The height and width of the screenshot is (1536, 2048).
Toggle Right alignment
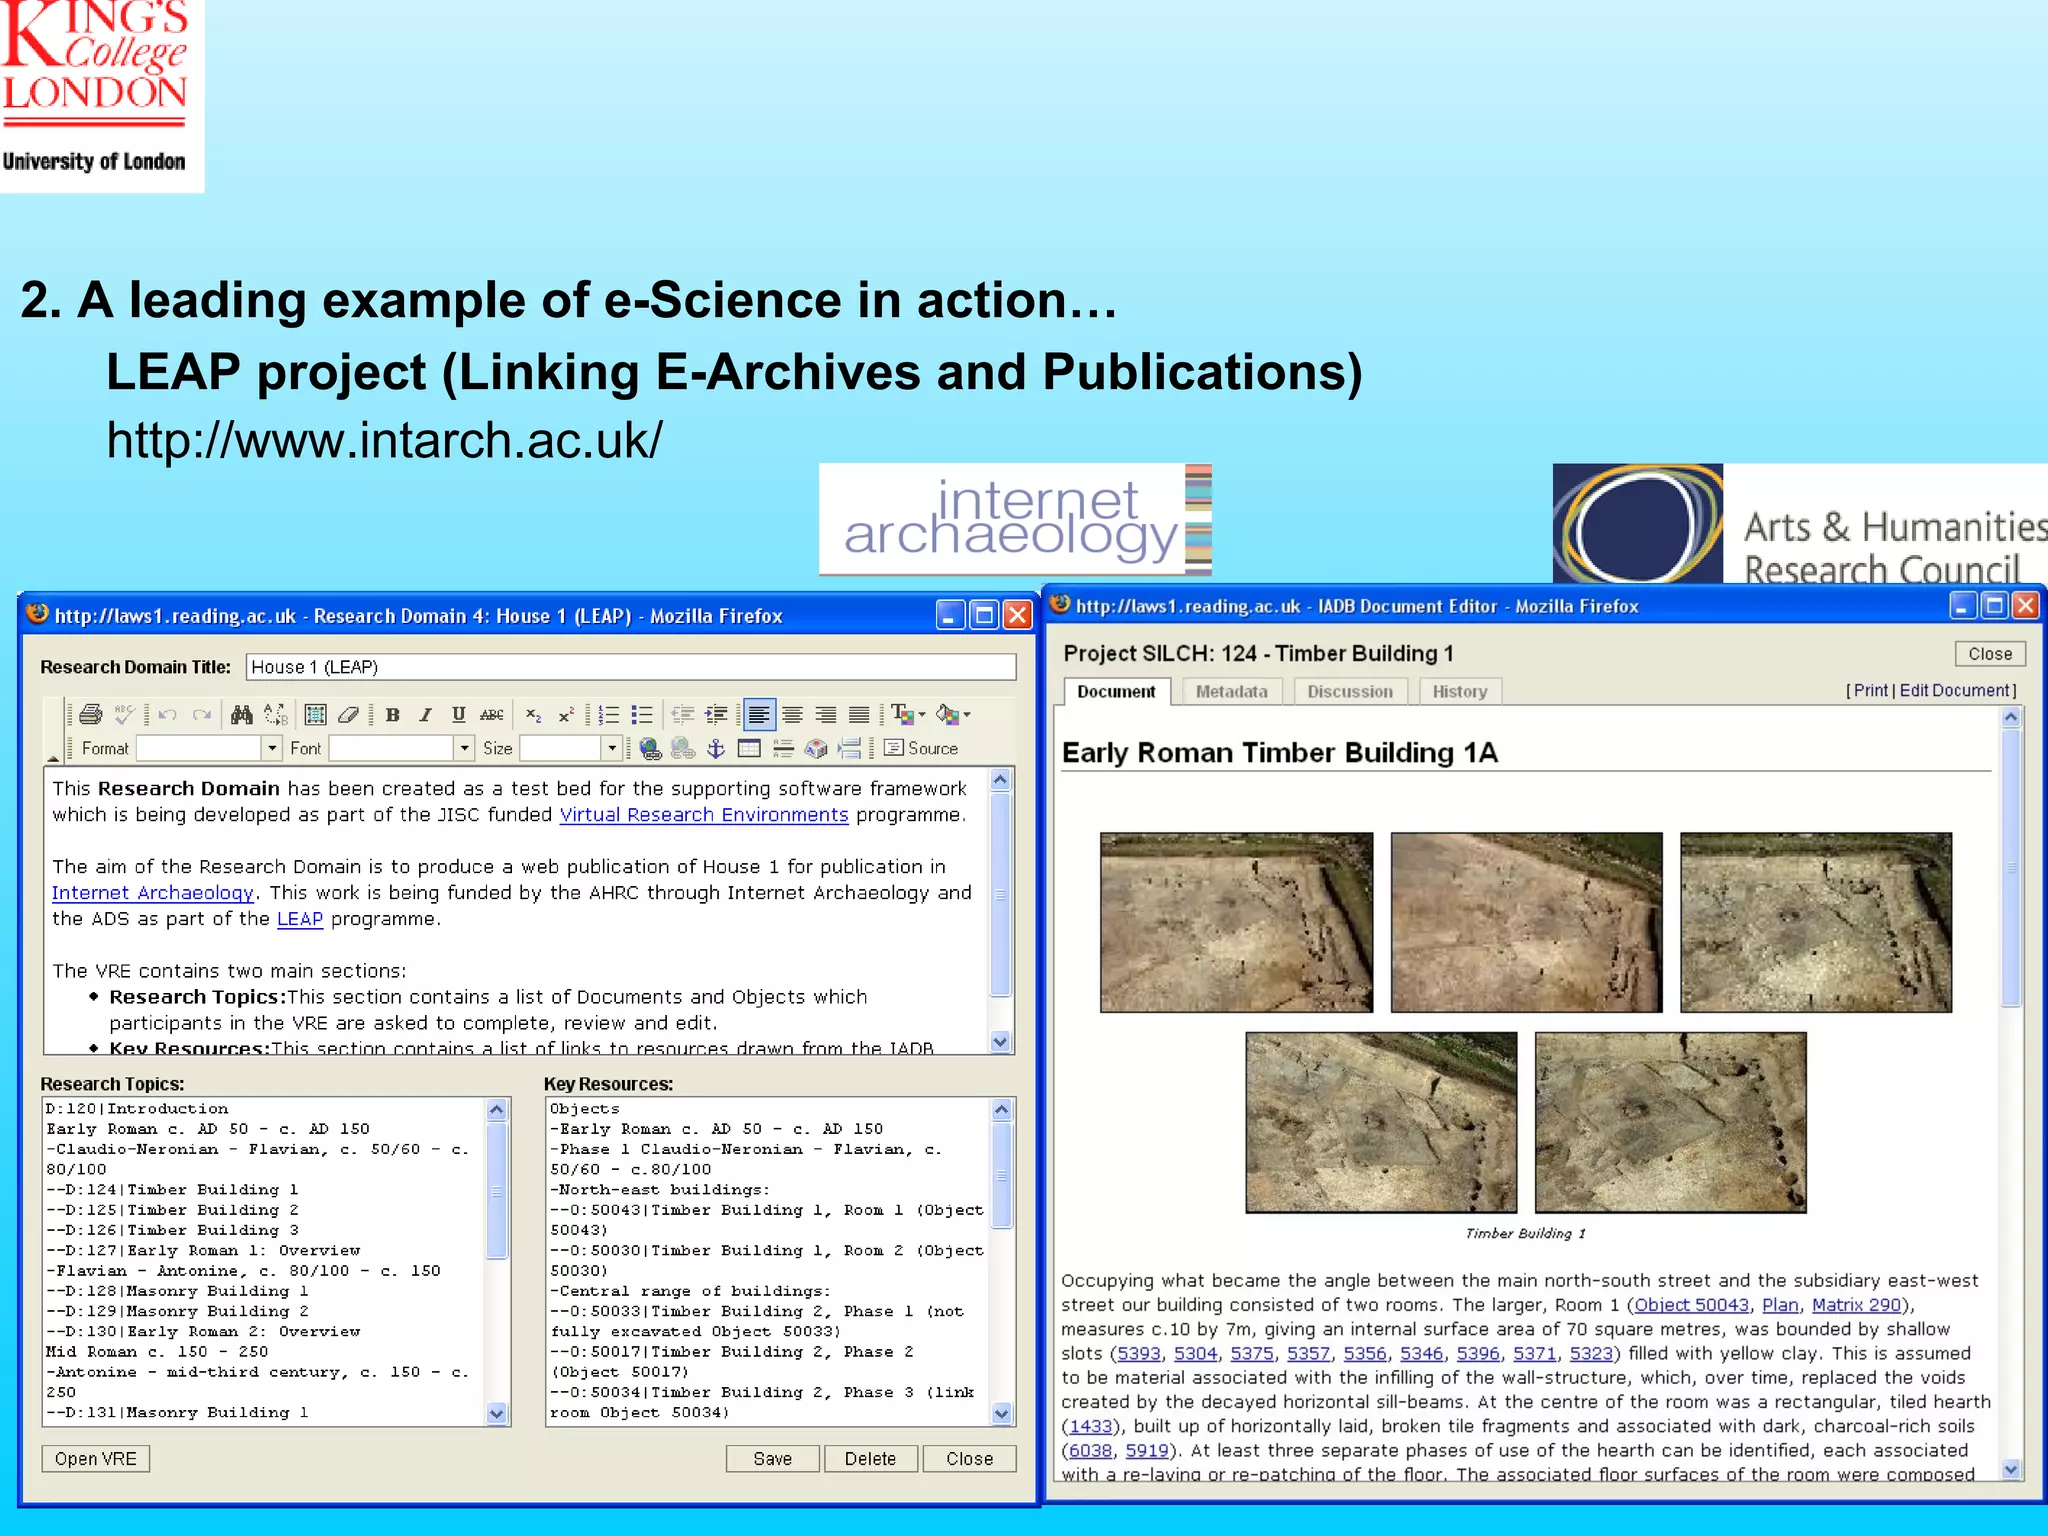(825, 714)
